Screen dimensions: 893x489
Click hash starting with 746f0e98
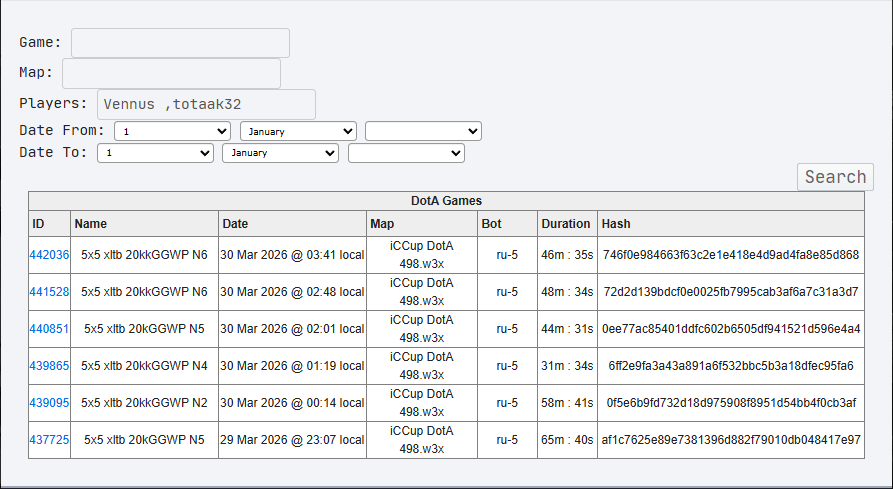click(731, 255)
